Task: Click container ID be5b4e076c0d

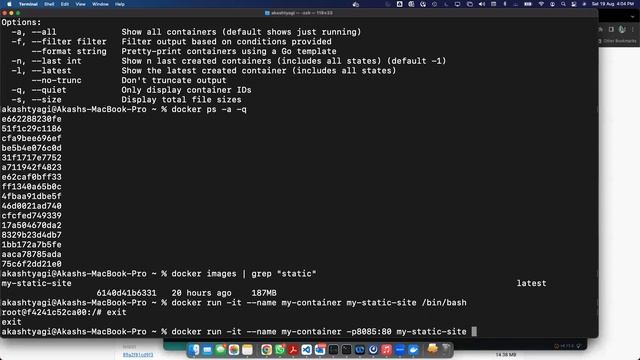Action: pyautogui.click(x=31, y=148)
